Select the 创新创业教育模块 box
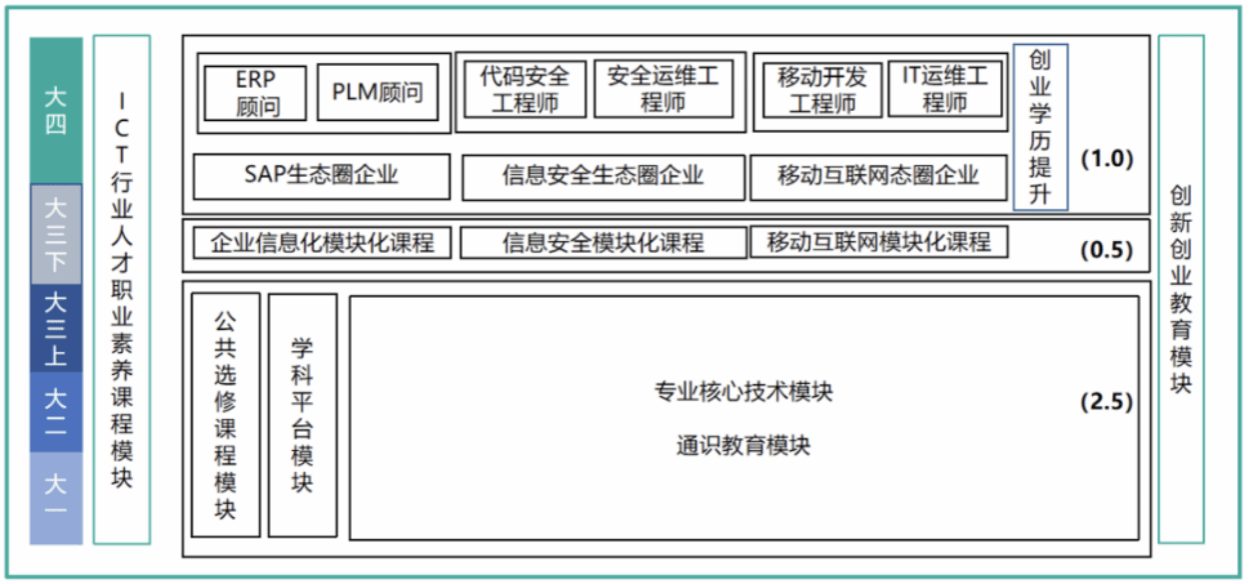Viewport: 1250px width, 584px height. pos(1181,290)
